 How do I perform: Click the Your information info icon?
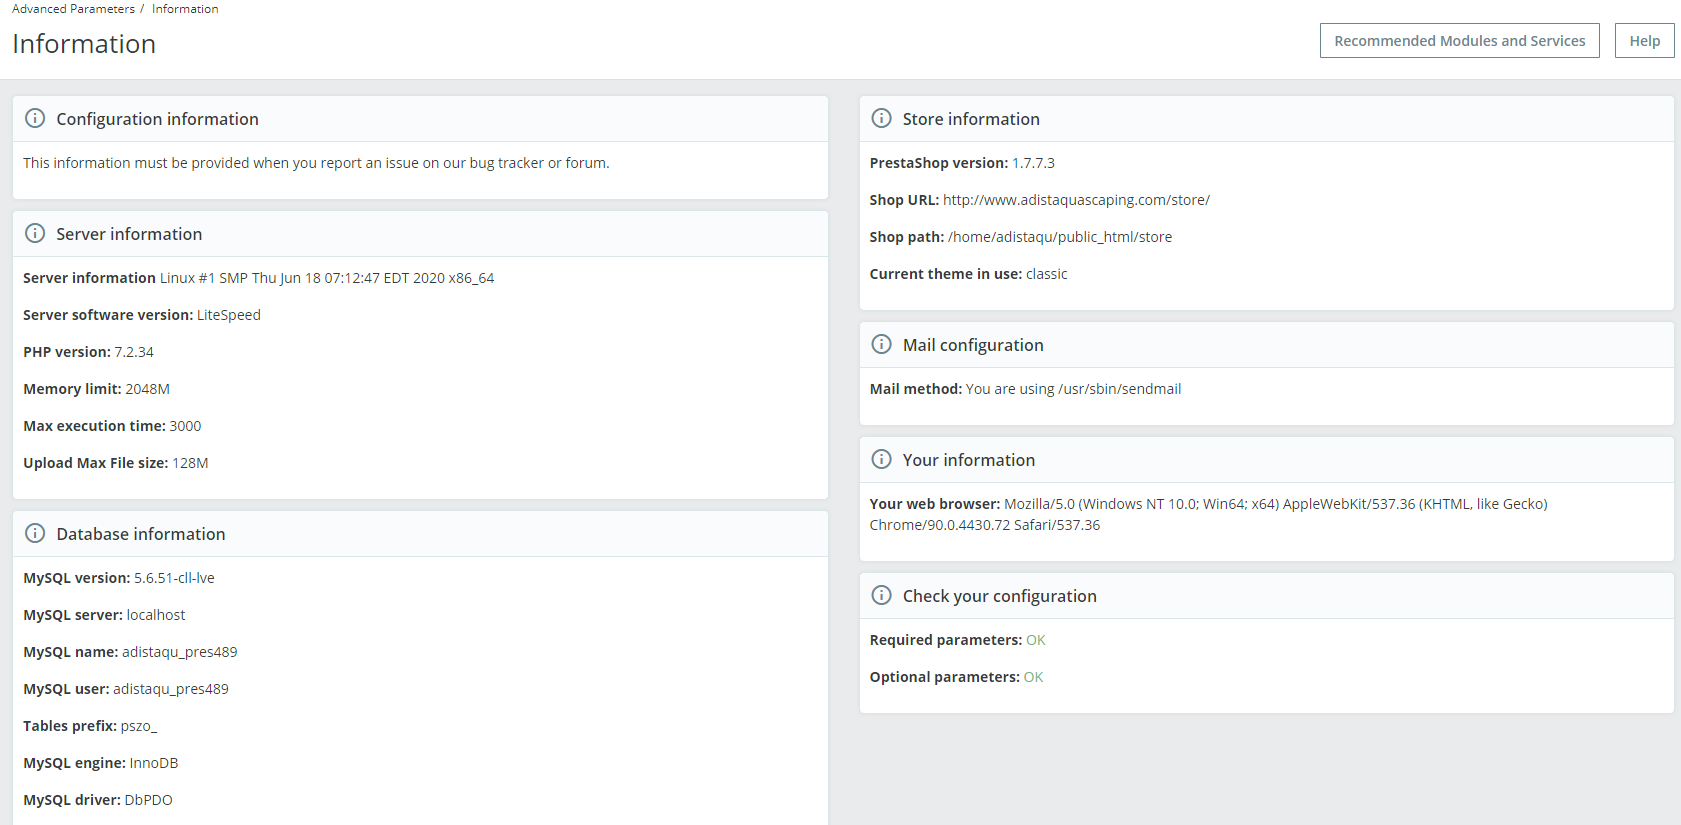[x=881, y=459]
